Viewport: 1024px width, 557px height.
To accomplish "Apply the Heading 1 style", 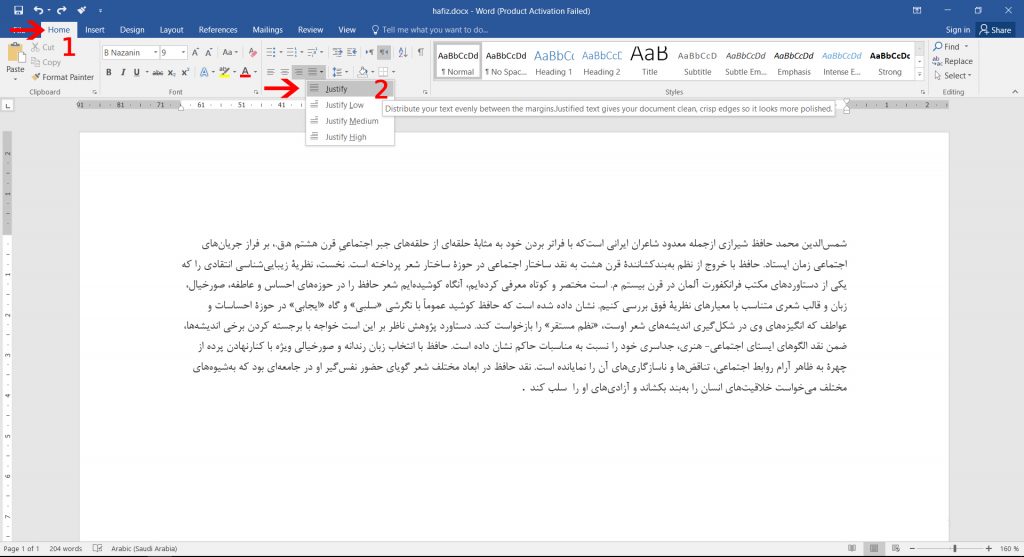I will [554, 61].
